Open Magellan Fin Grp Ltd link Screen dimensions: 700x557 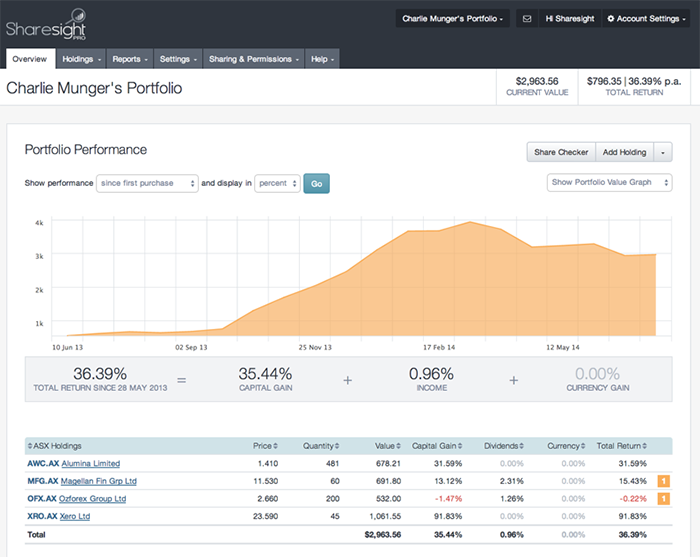pos(99,481)
